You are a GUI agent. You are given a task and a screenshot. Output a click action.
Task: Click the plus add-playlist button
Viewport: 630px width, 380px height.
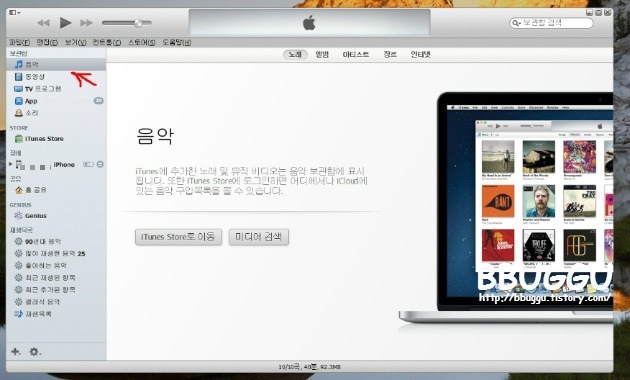(16, 352)
